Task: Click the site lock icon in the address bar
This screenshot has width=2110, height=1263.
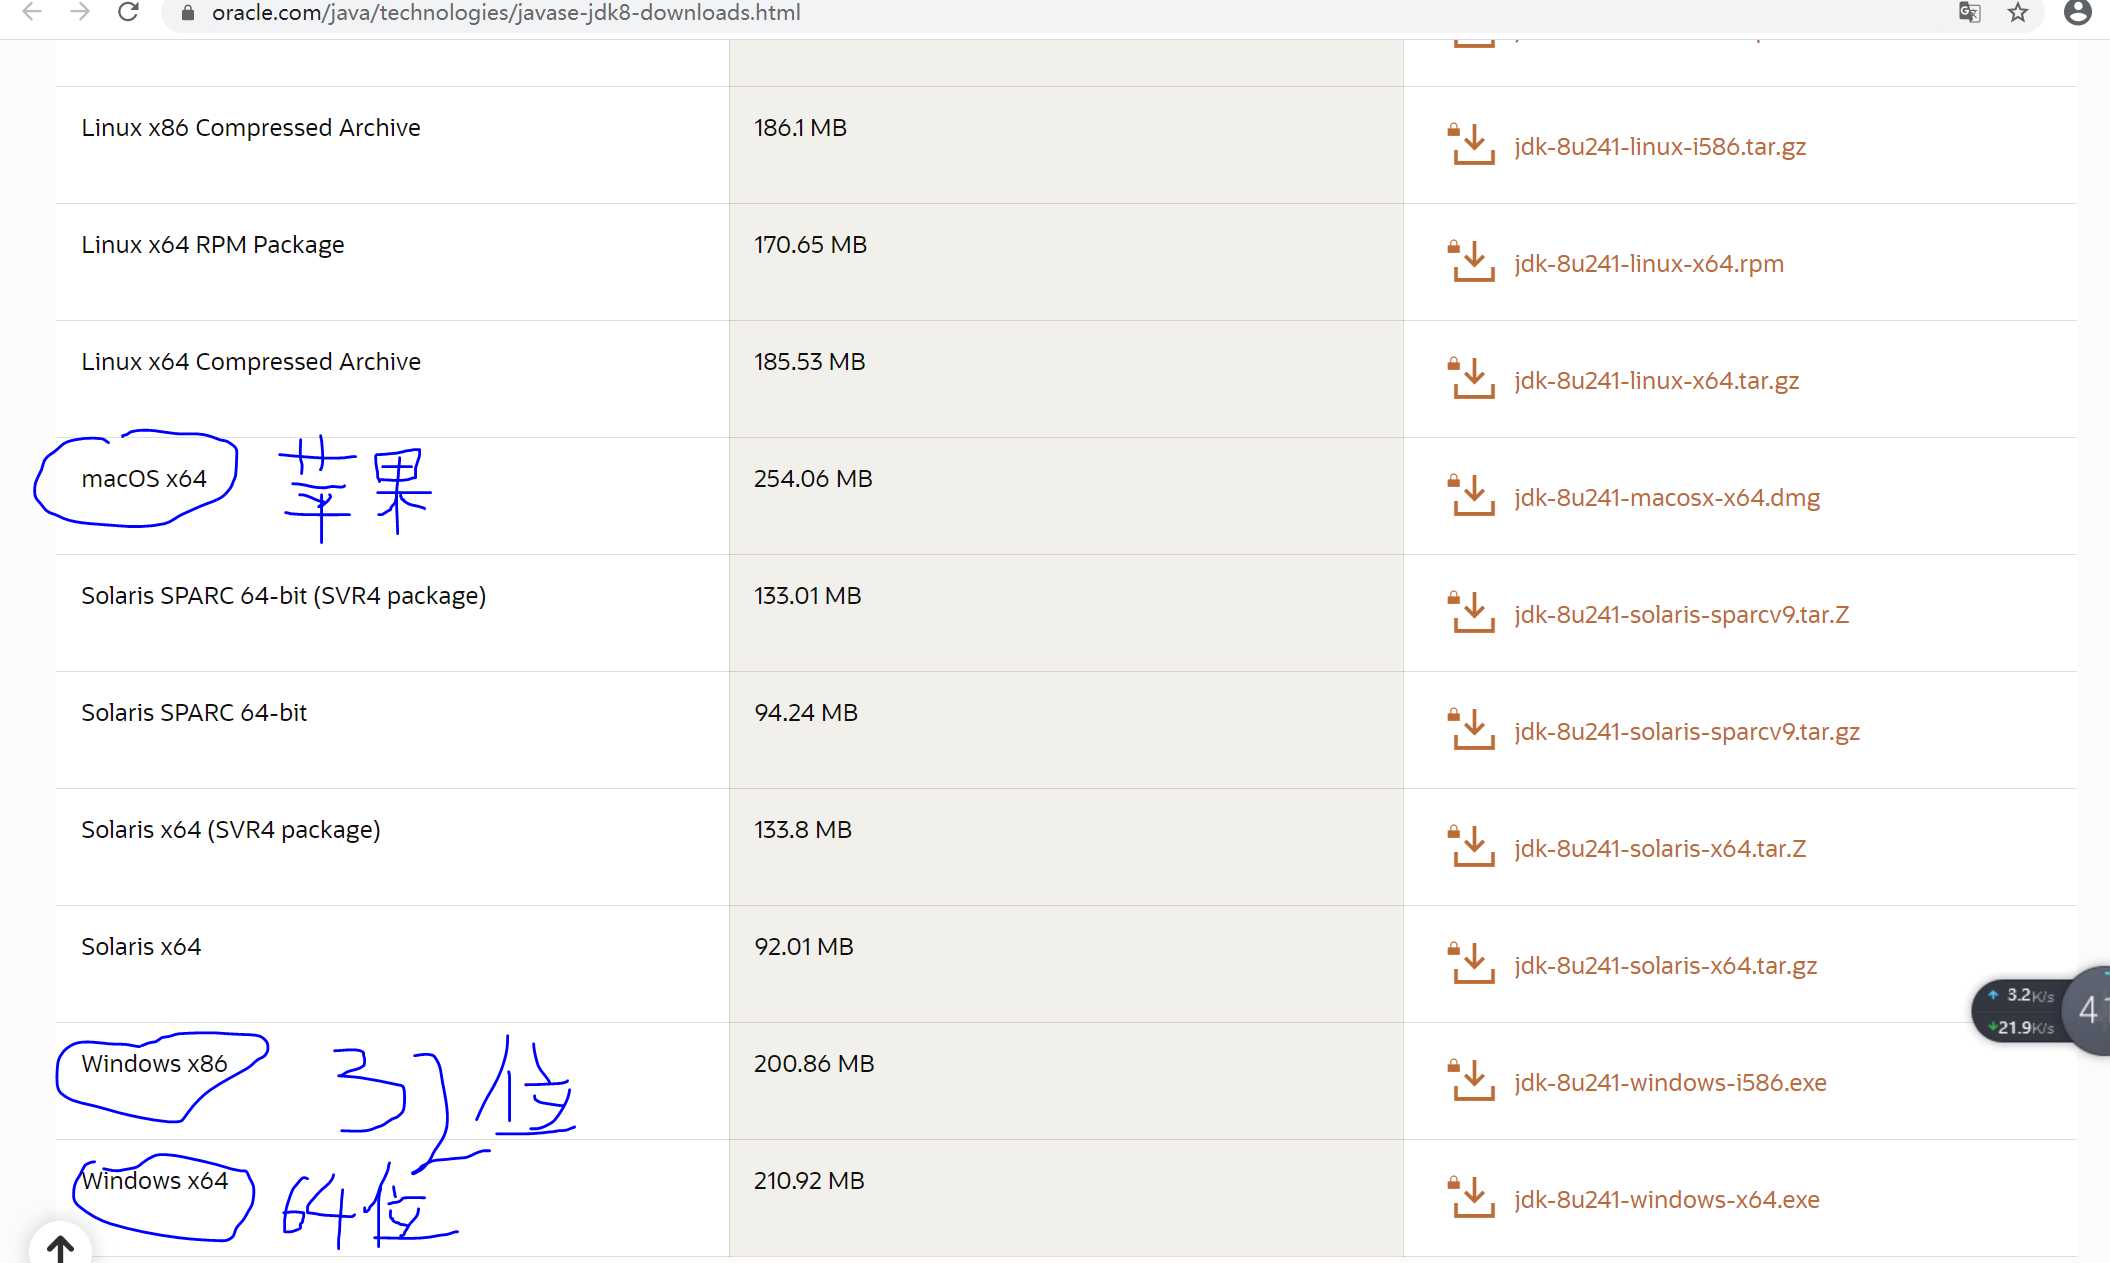Action: click(x=187, y=13)
